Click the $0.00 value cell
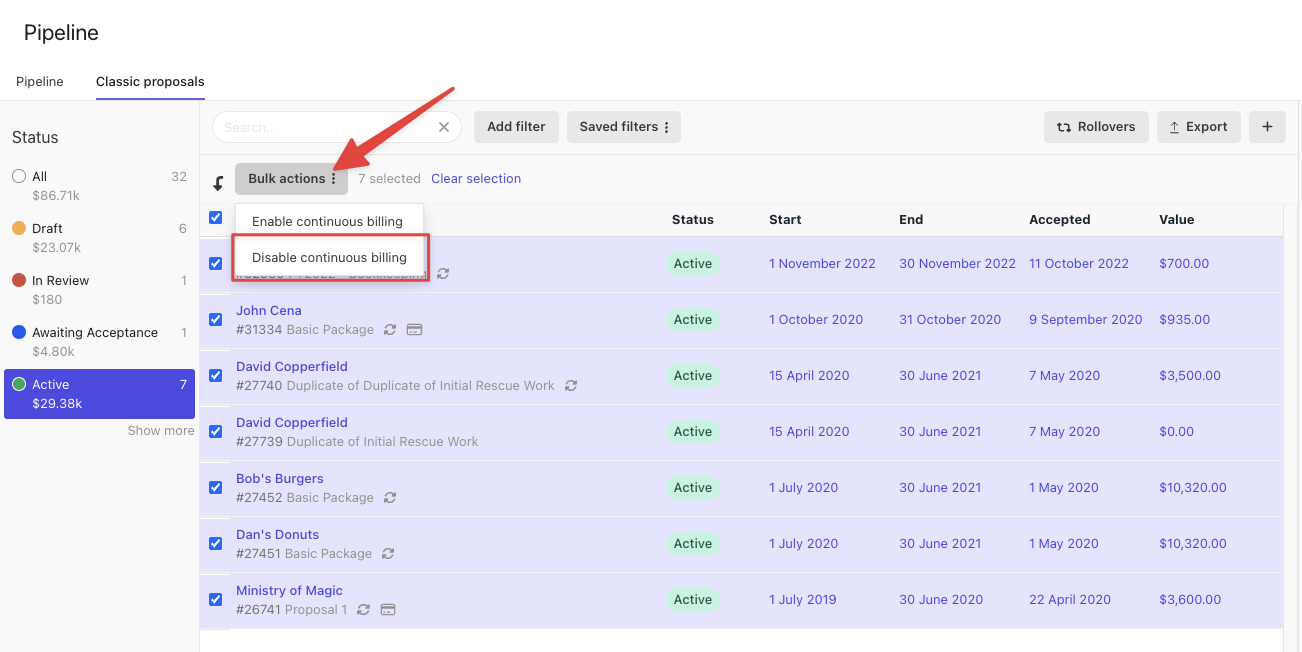Viewport: 1302px width, 652px height. pyautogui.click(x=1177, y=432)
